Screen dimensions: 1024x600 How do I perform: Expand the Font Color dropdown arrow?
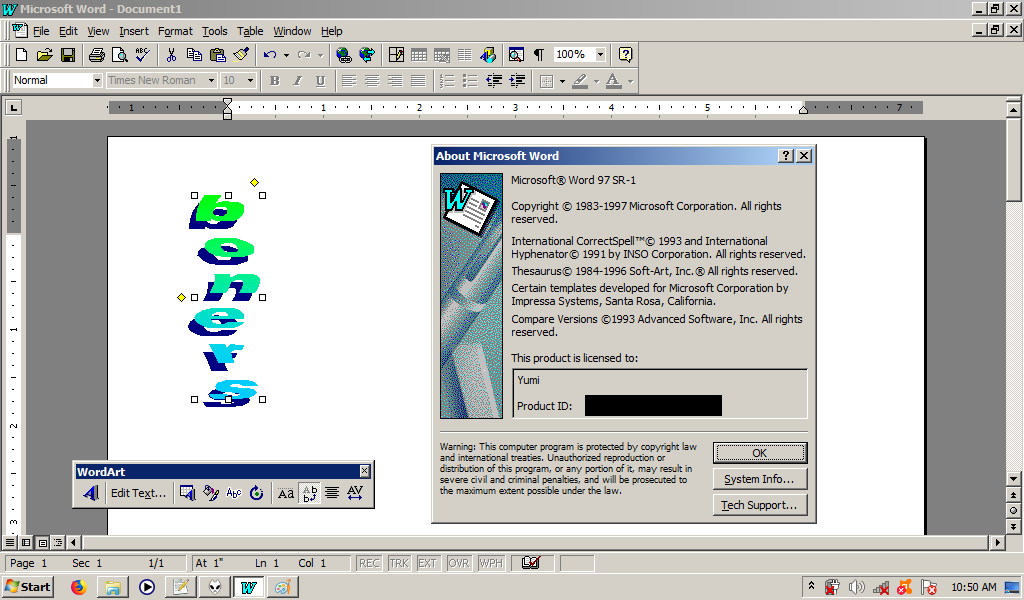pos(630,81)
